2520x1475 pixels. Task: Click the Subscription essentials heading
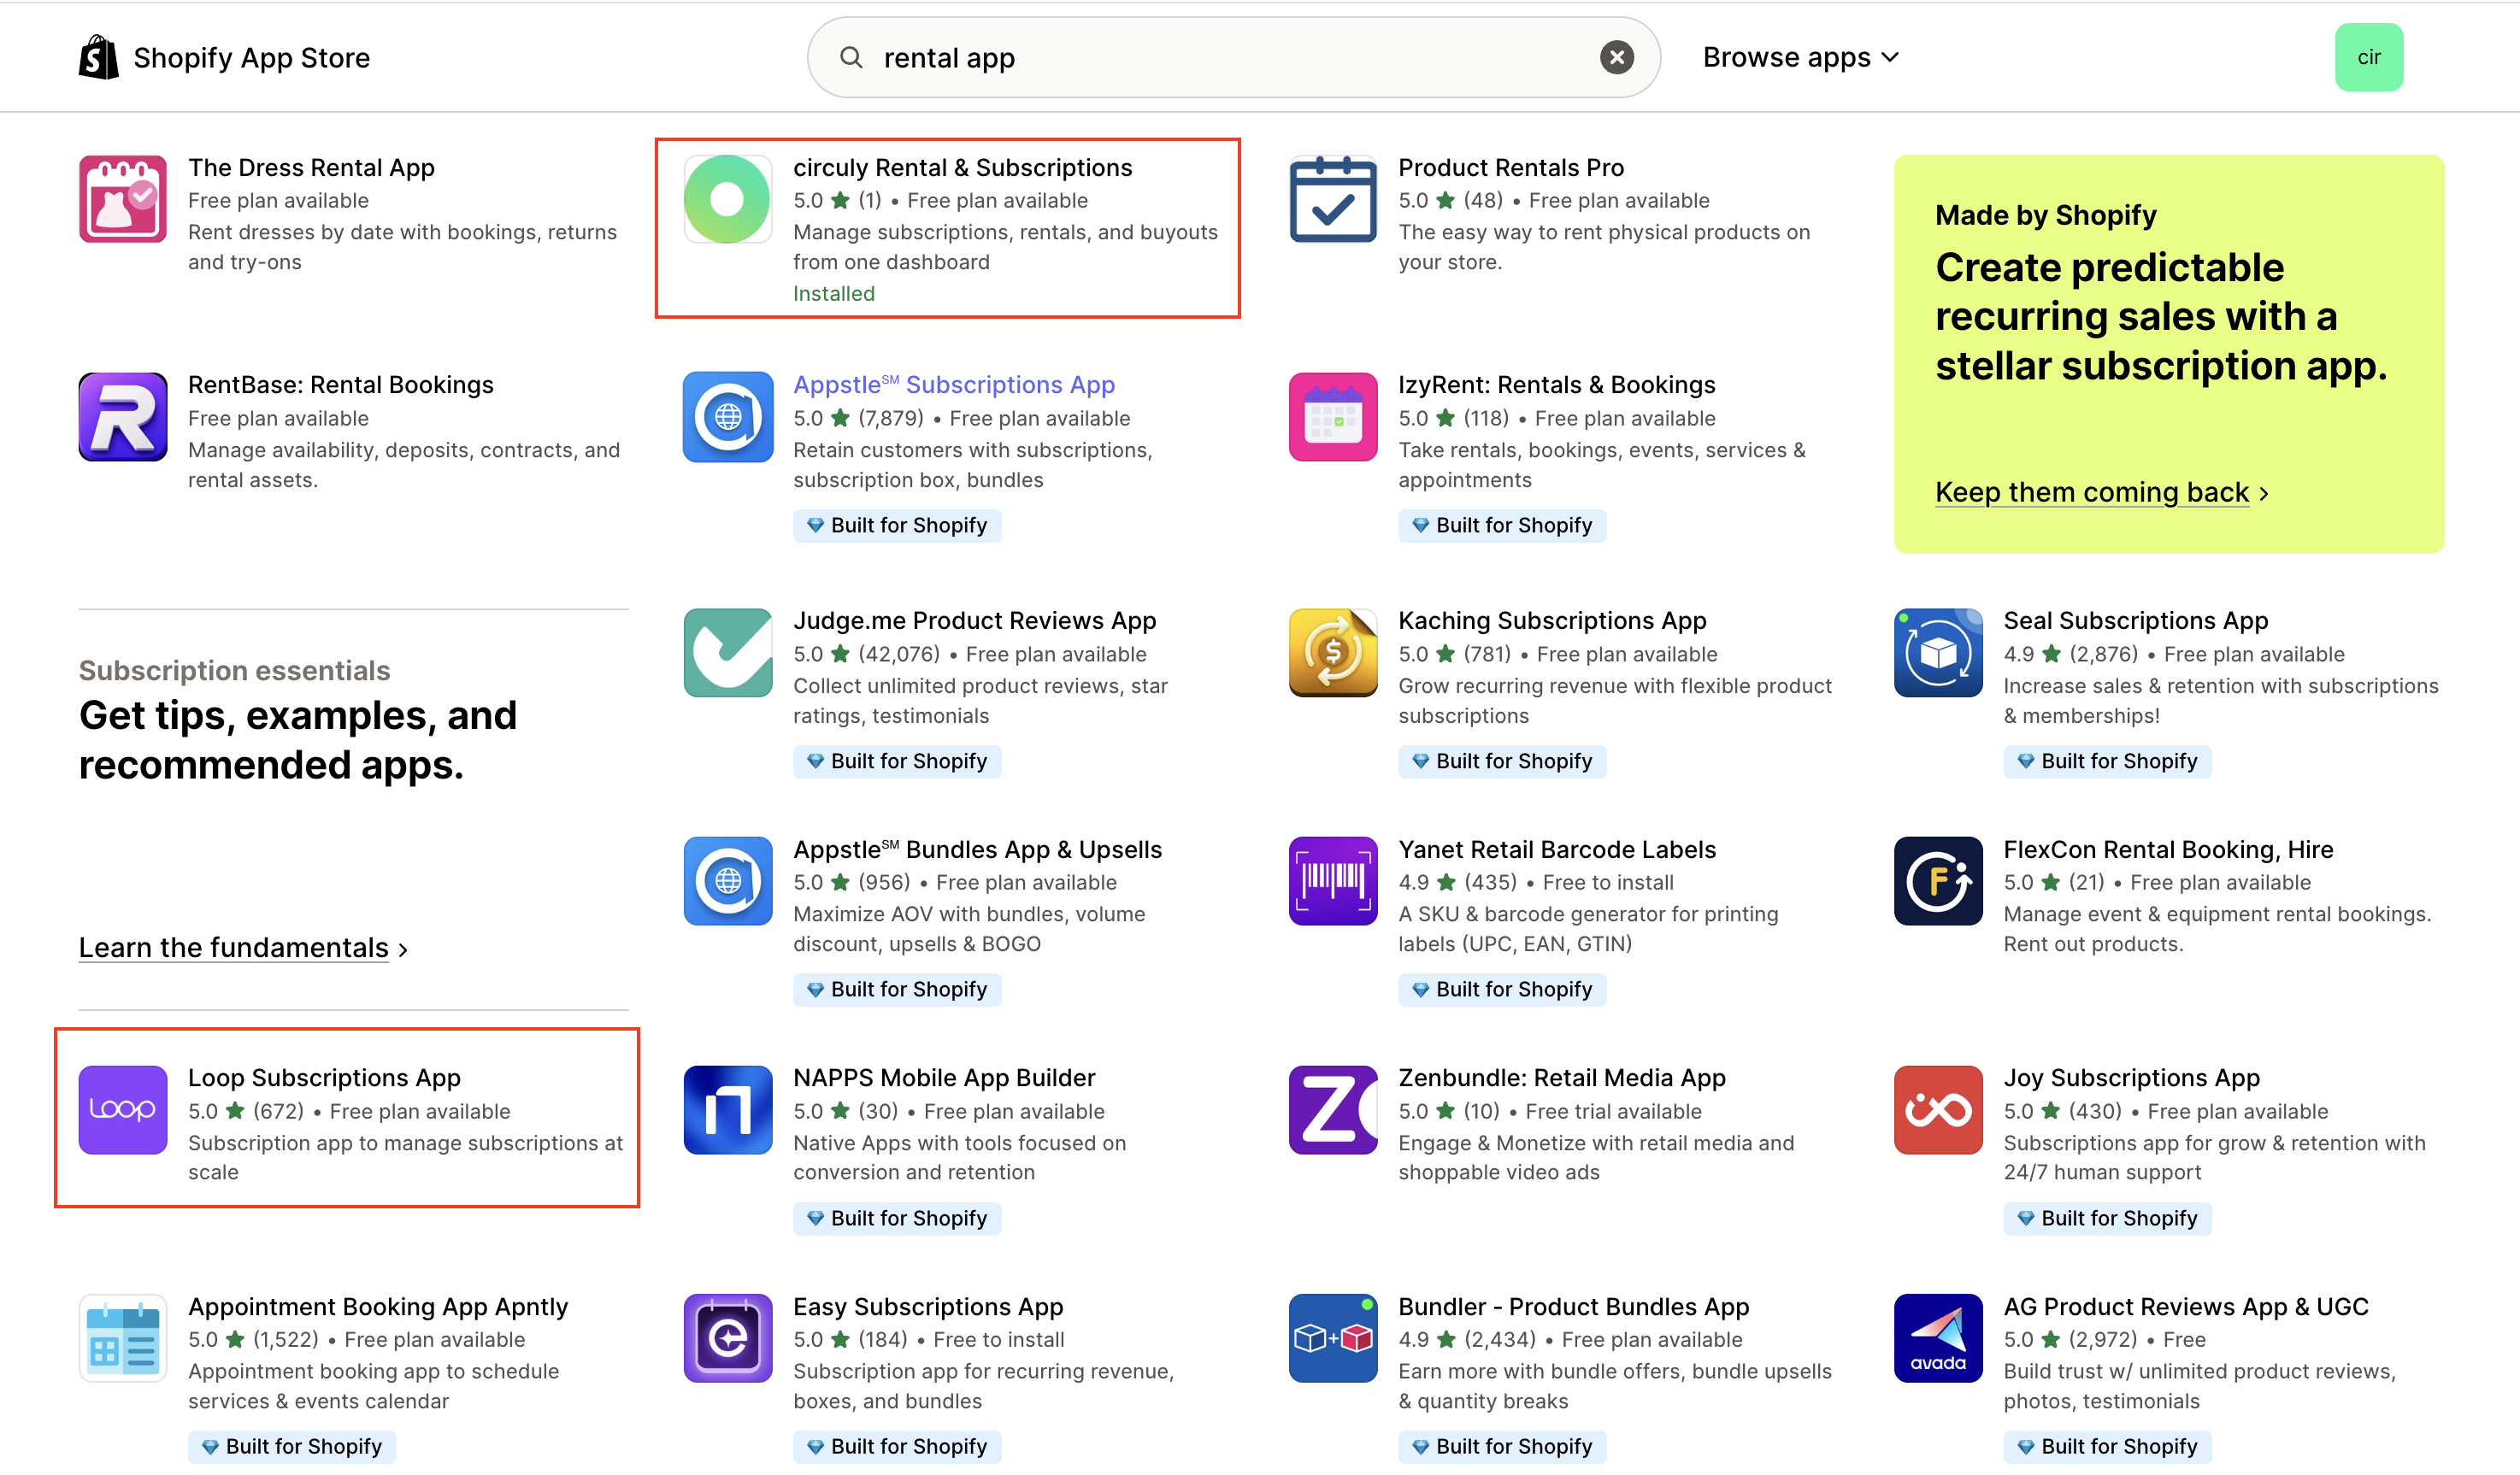click(234, 670)
